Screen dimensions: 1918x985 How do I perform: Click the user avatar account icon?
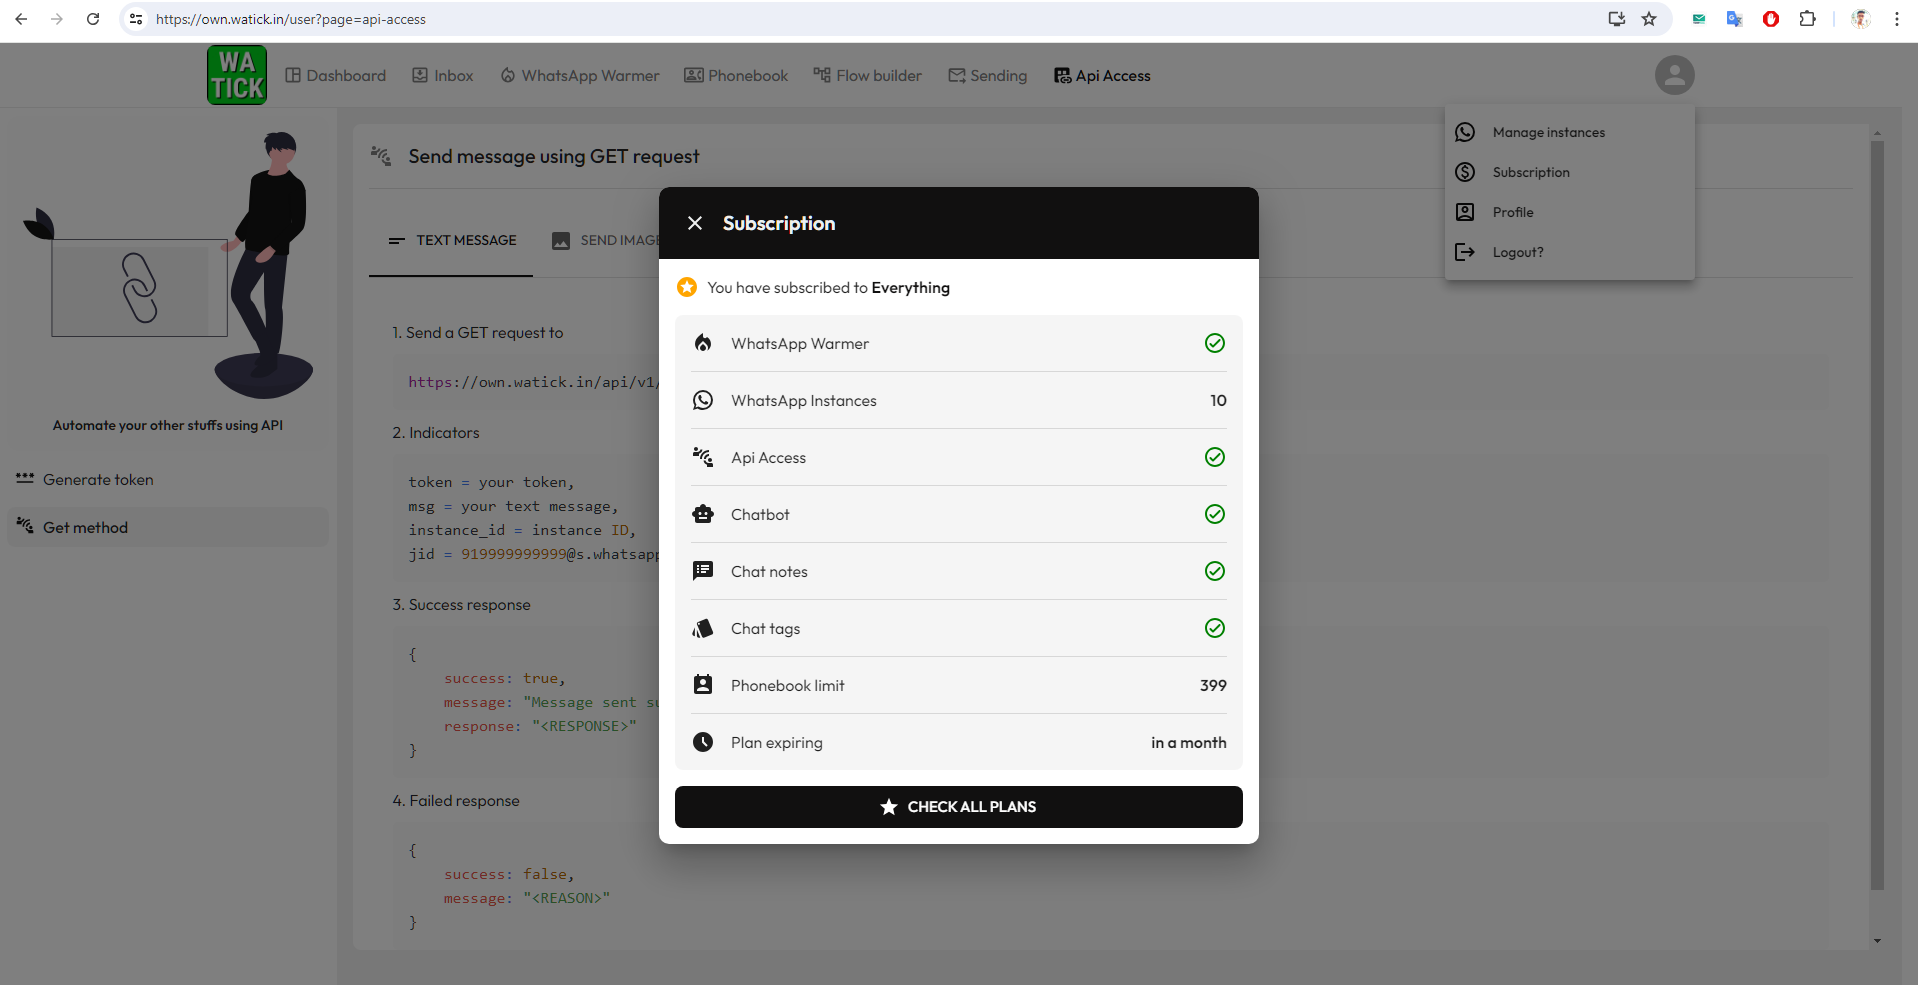pyautogui.click(x=1674, y=75)
